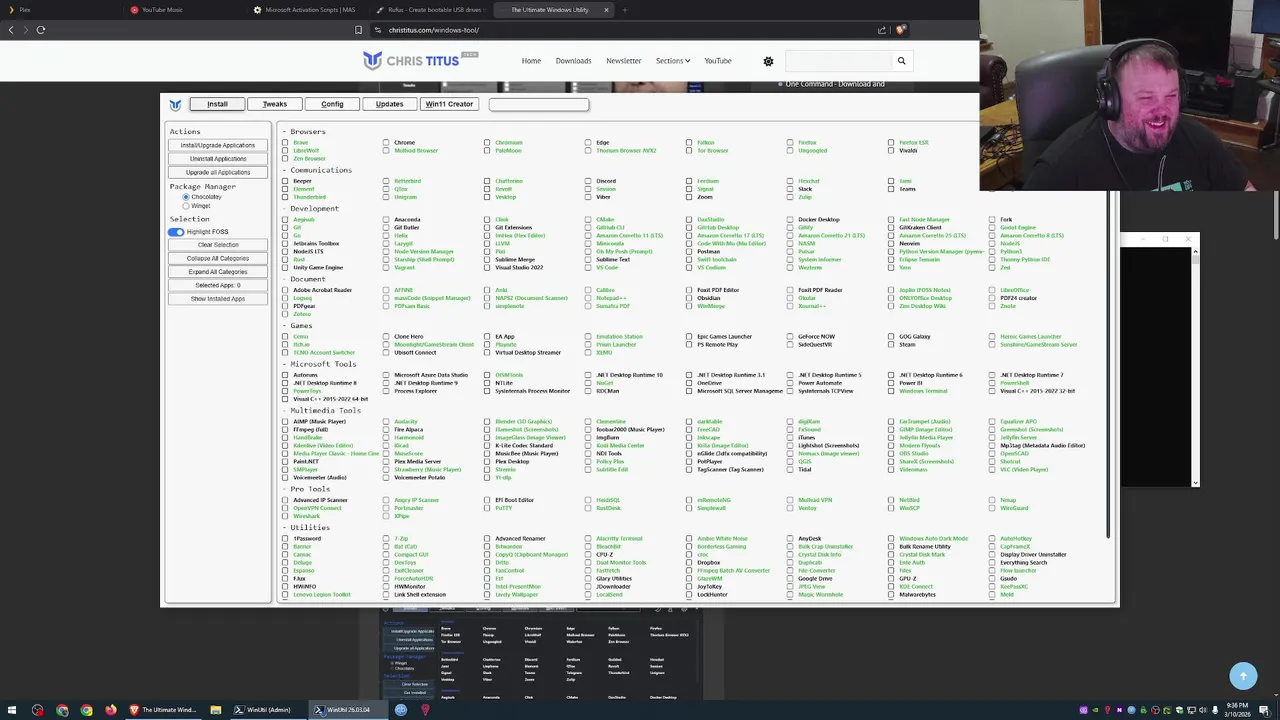Click Uninstall Applications button
This screenshot has width=1280, height=720.
click(217, 159)
